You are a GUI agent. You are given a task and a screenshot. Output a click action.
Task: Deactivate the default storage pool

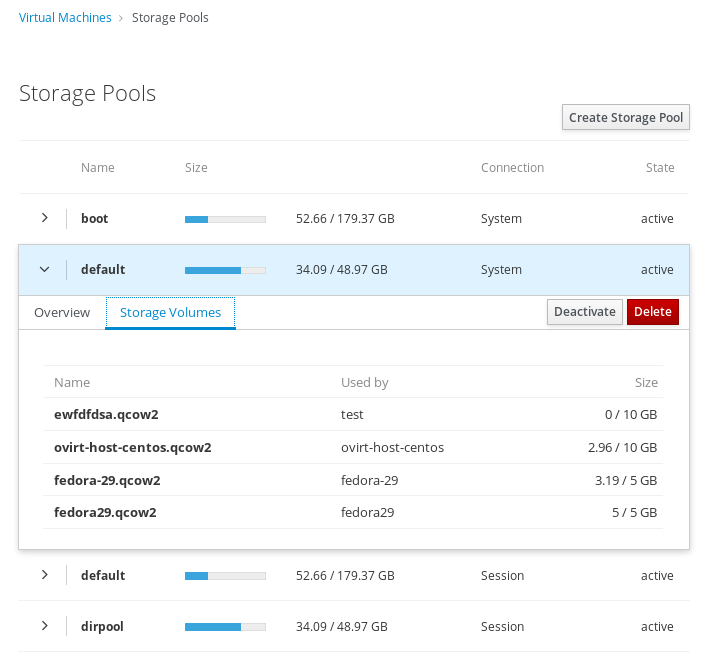point(585,312)
